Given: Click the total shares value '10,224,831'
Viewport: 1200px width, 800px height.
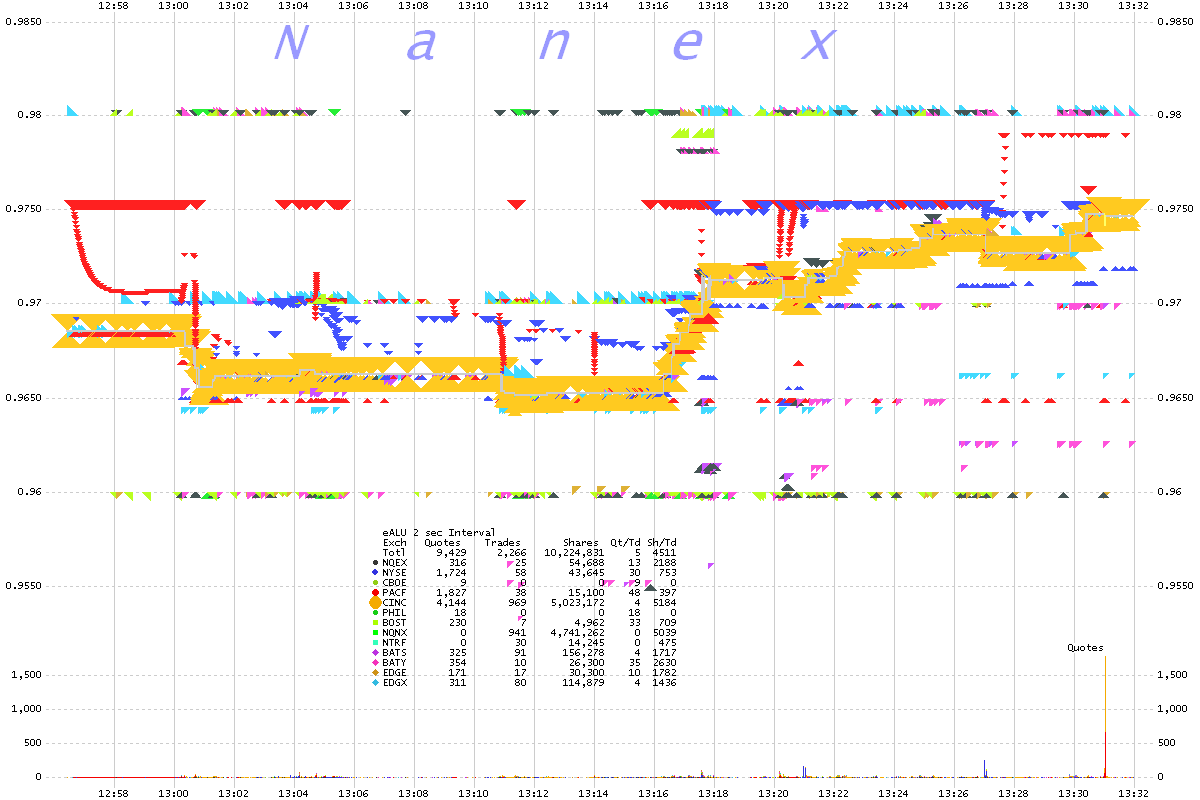Looking at the screenshot, I should (574, 553).
